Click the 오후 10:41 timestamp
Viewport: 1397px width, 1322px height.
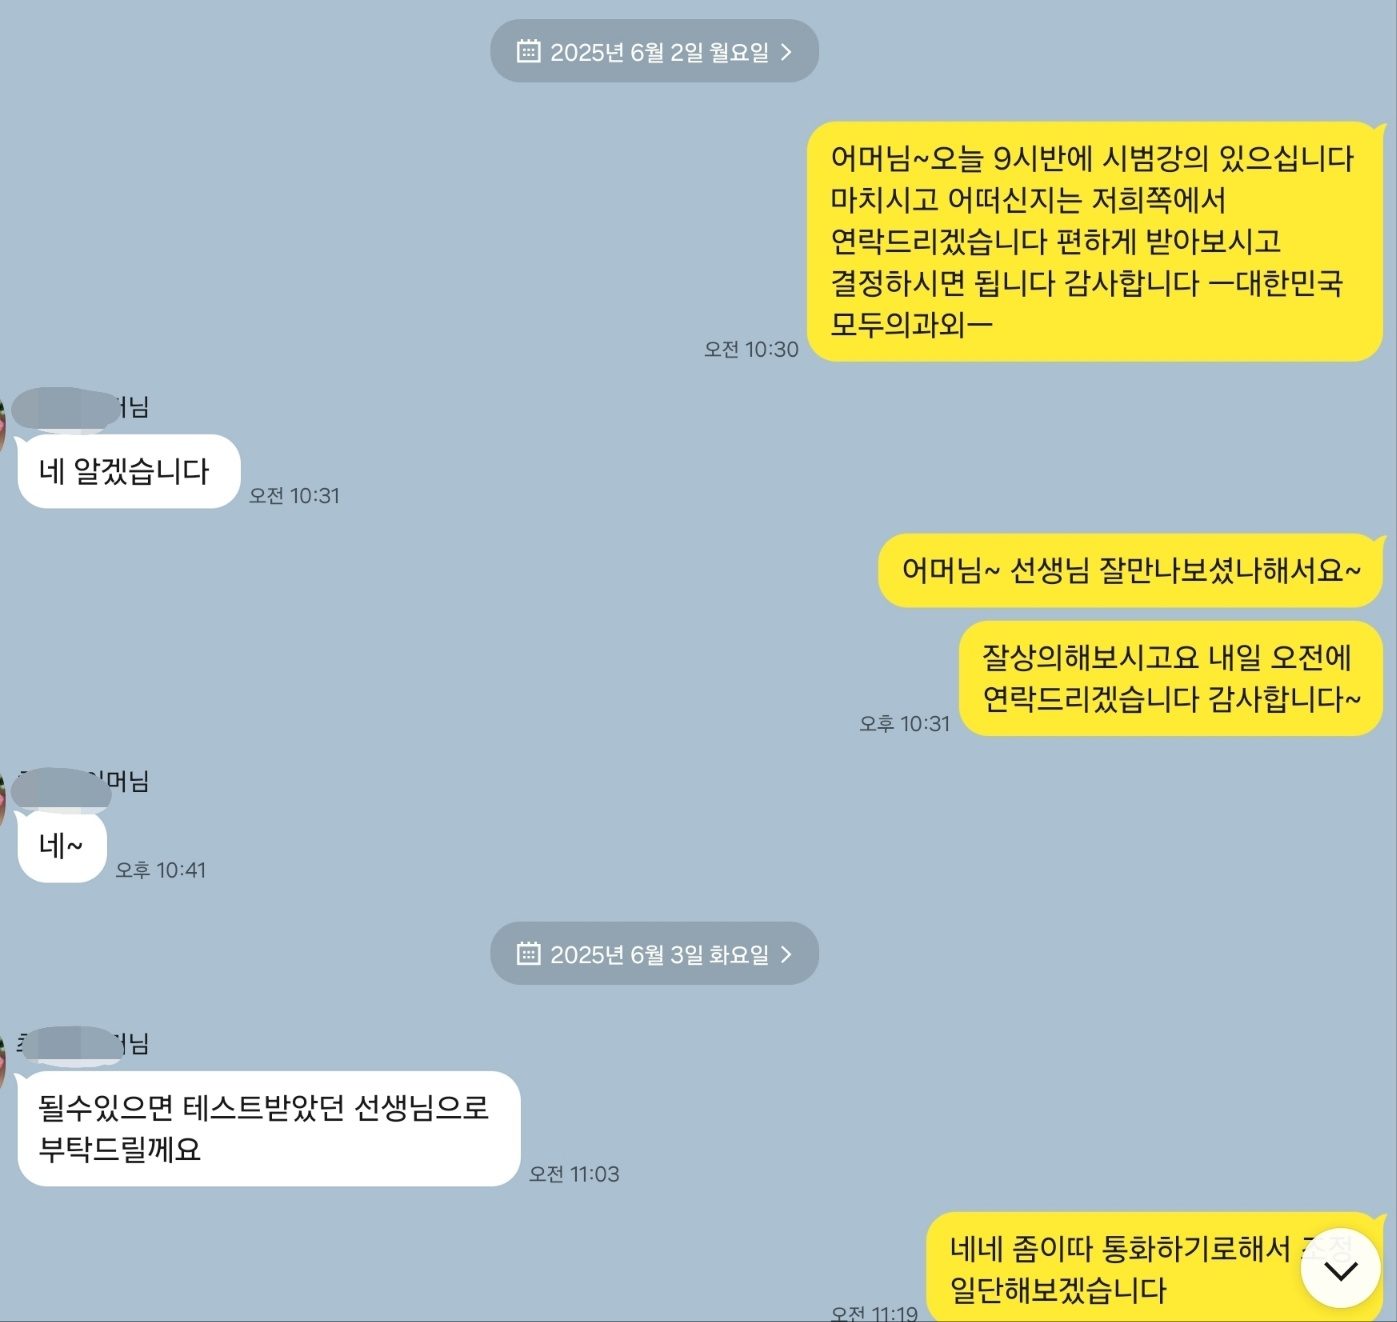(x=160, y=870)
